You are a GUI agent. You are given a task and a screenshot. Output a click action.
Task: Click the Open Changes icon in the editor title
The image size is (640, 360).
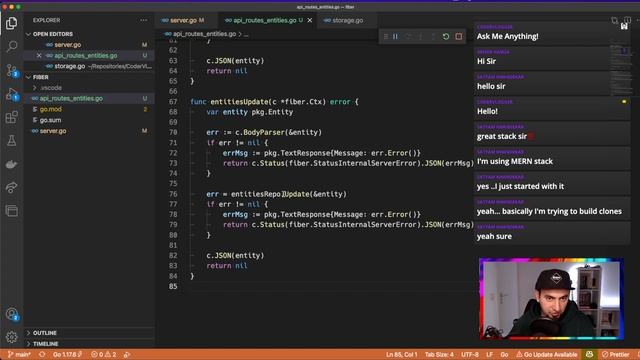[615, 20]
